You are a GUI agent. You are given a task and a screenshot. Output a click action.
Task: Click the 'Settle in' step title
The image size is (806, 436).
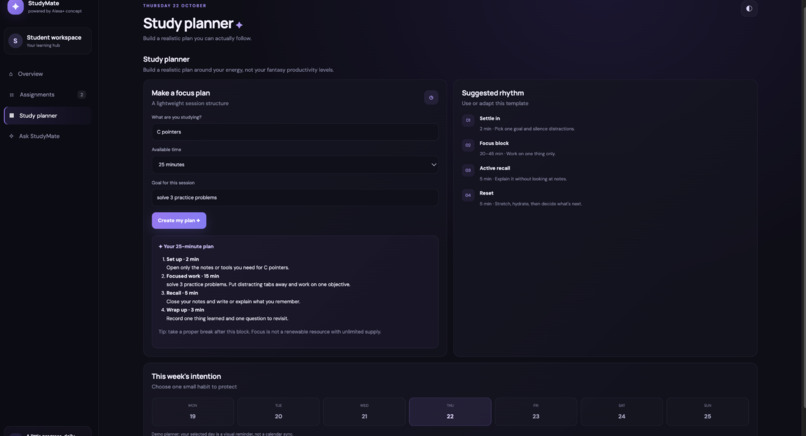pos(490,118)
